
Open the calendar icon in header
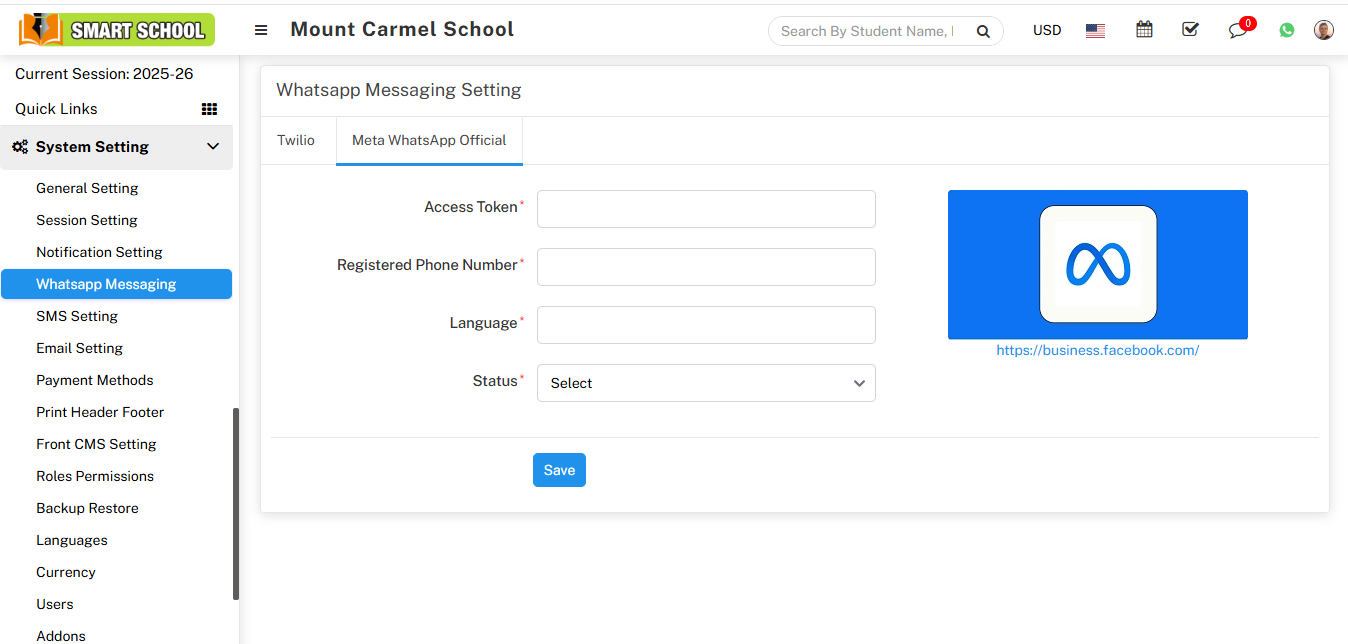tap(1144, 30)
